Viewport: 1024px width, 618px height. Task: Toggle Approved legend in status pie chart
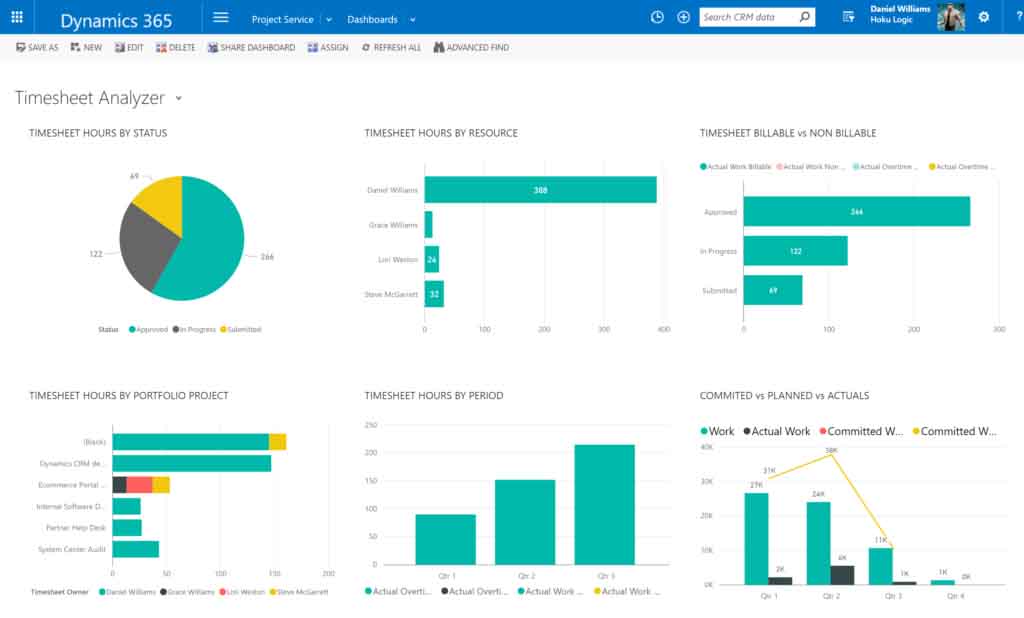tap(147, 328)
